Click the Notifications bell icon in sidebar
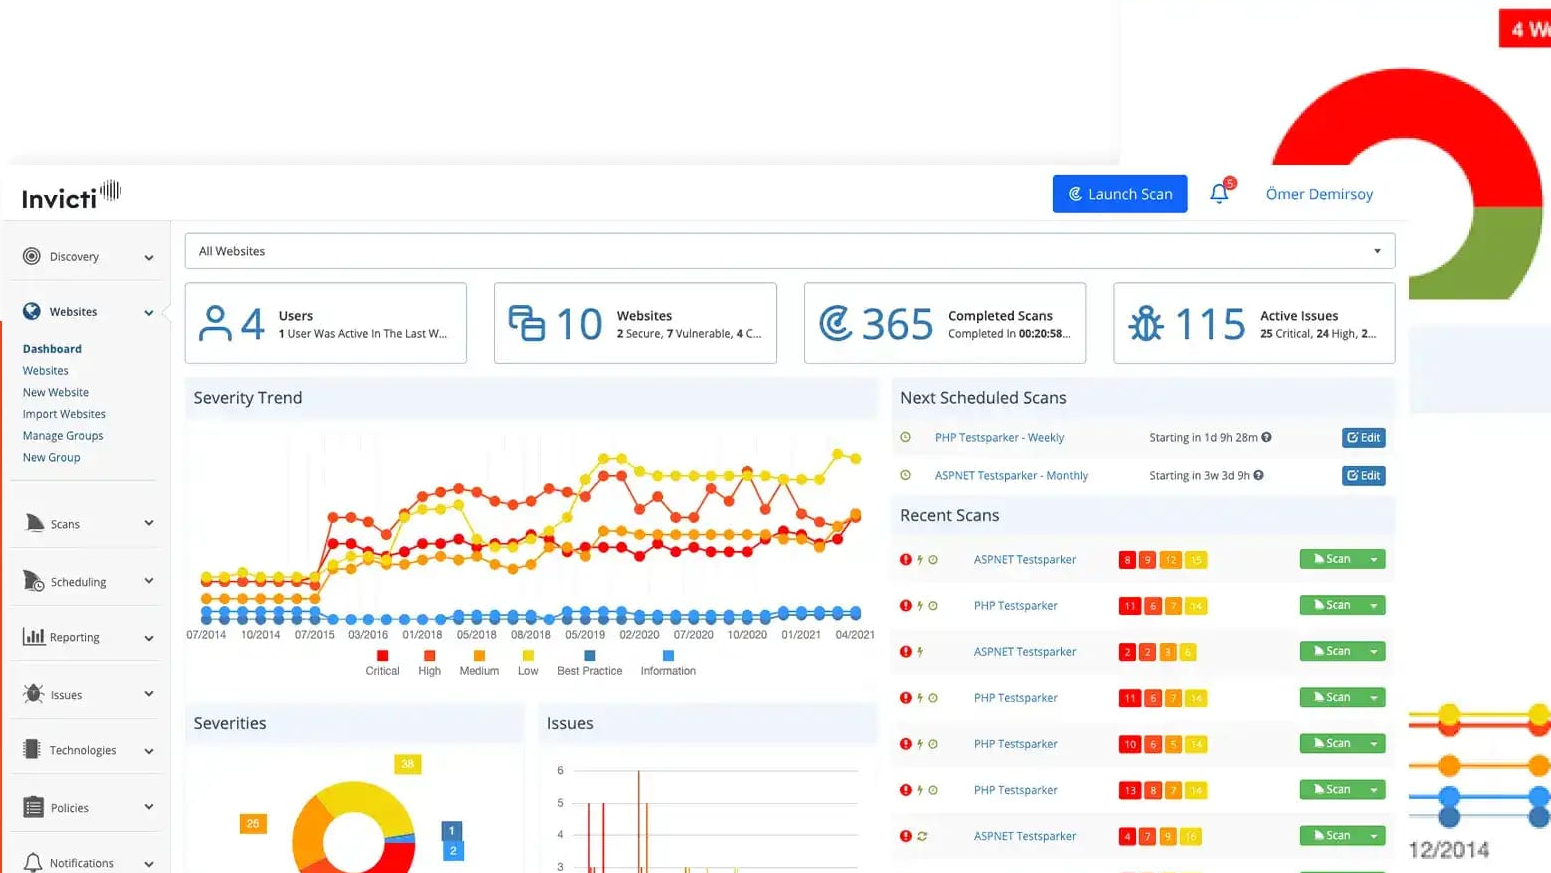The height and width of the screenshot is (873, 1551). [33, 862]
